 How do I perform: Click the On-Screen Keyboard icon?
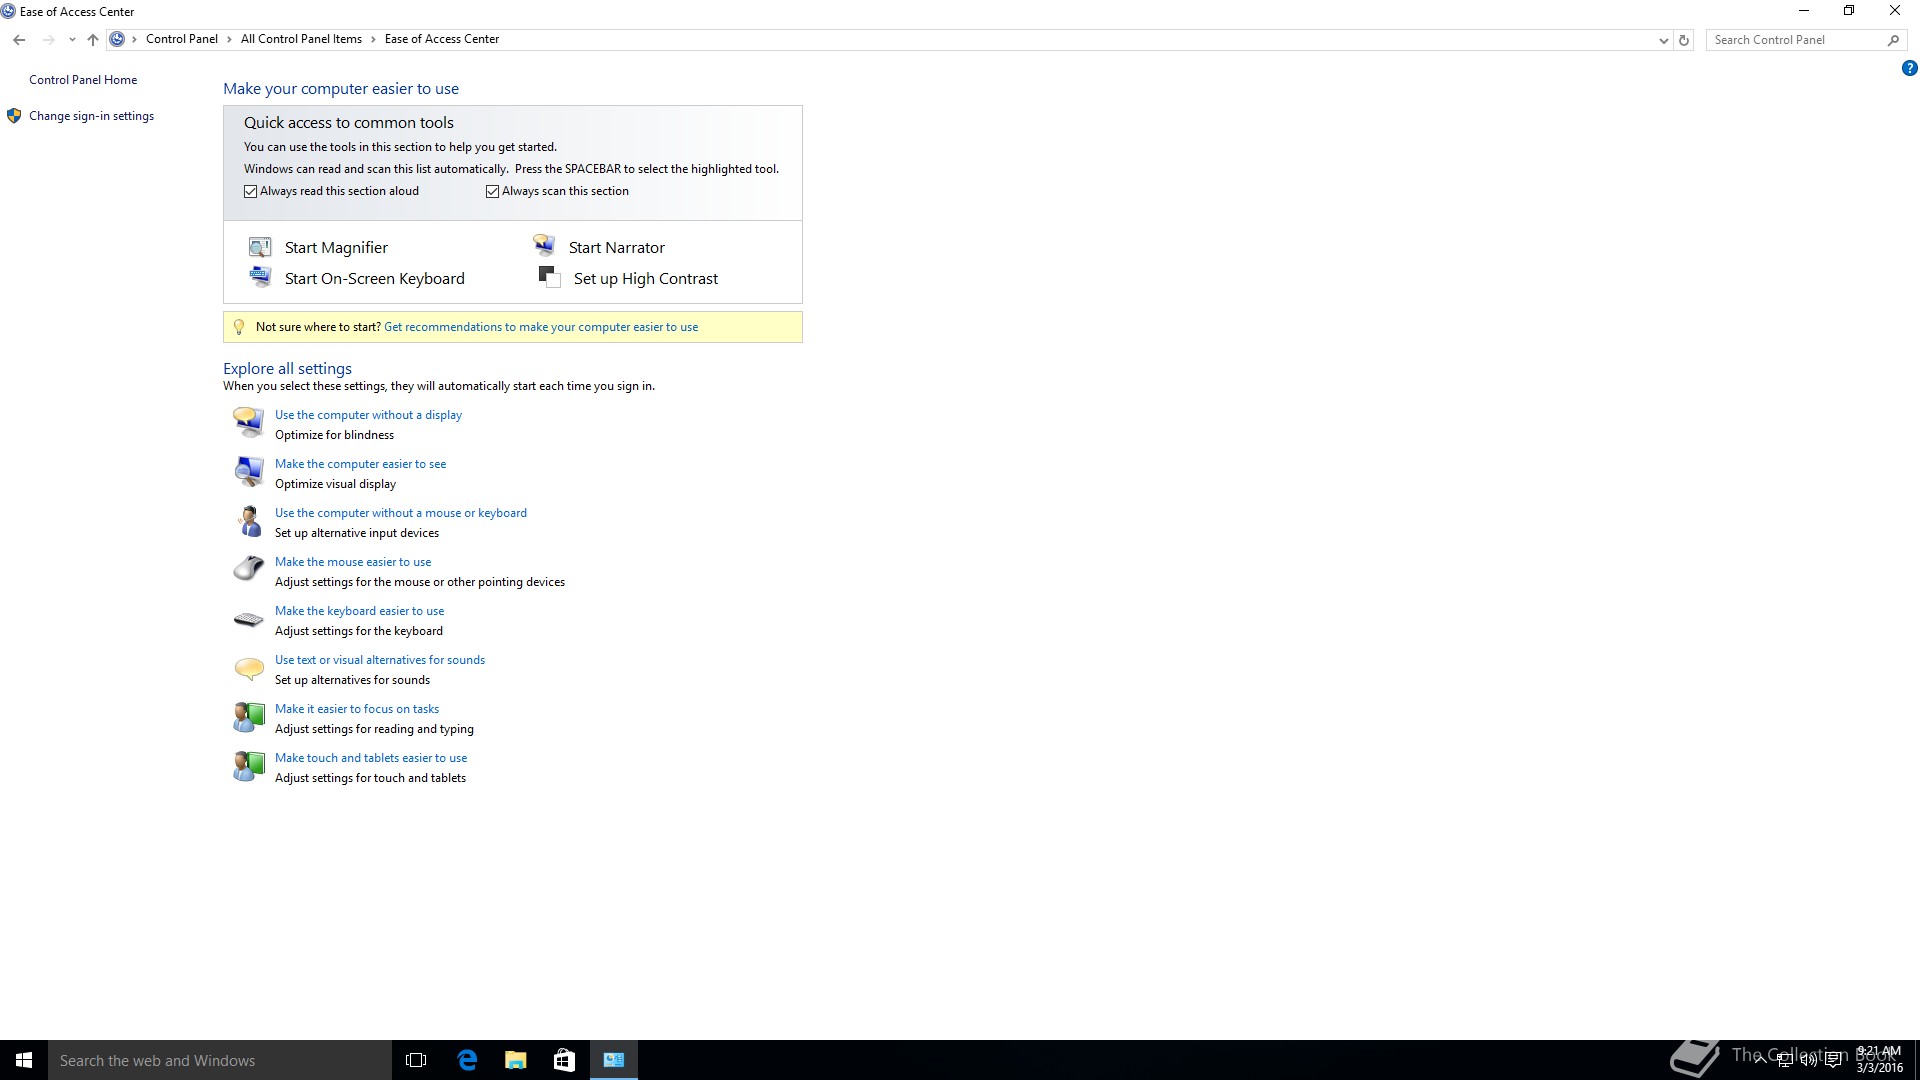tap(260, 277)
